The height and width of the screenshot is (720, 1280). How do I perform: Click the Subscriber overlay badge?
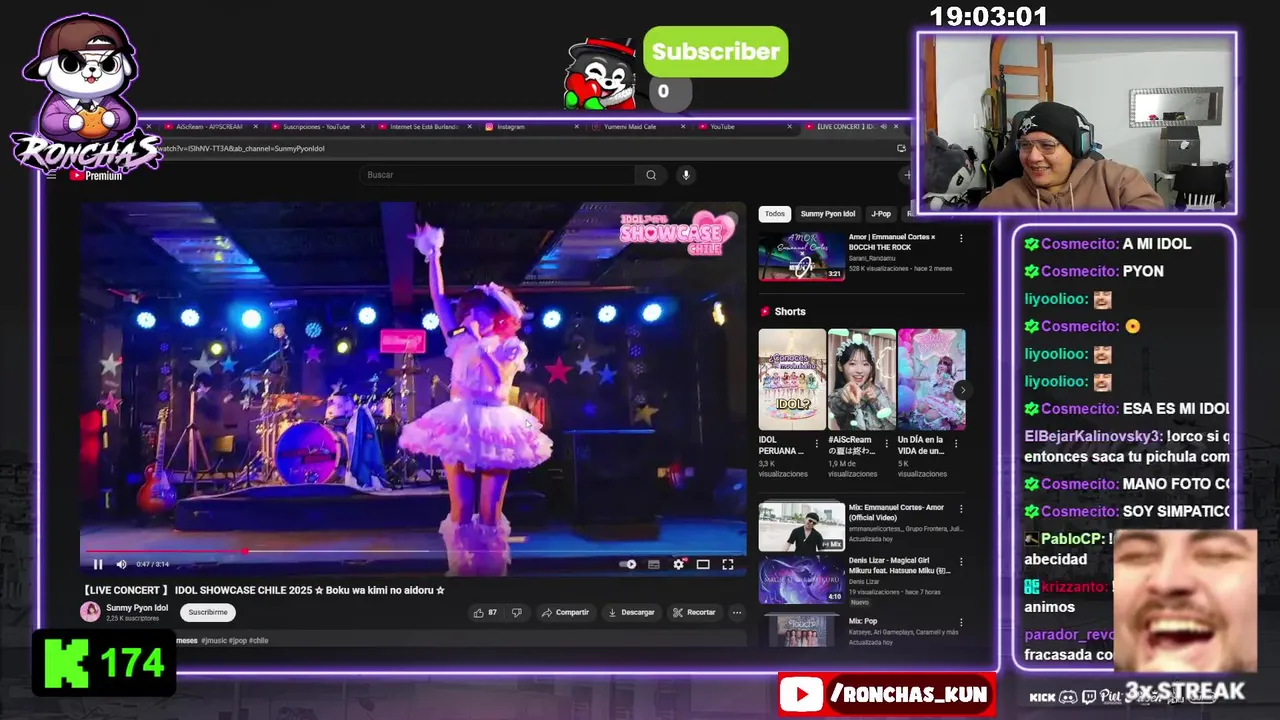tap(715, 52)
